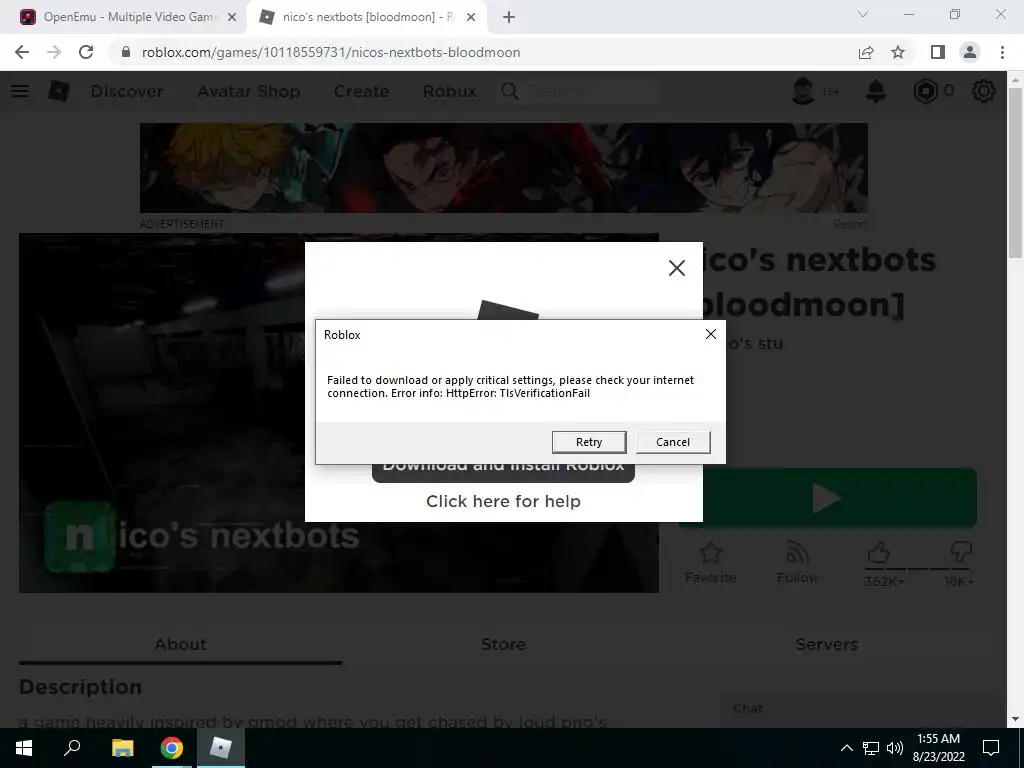Screen dimensions: 1024x768
Task: Select the Servers tab
Action: tap(826, 644)
